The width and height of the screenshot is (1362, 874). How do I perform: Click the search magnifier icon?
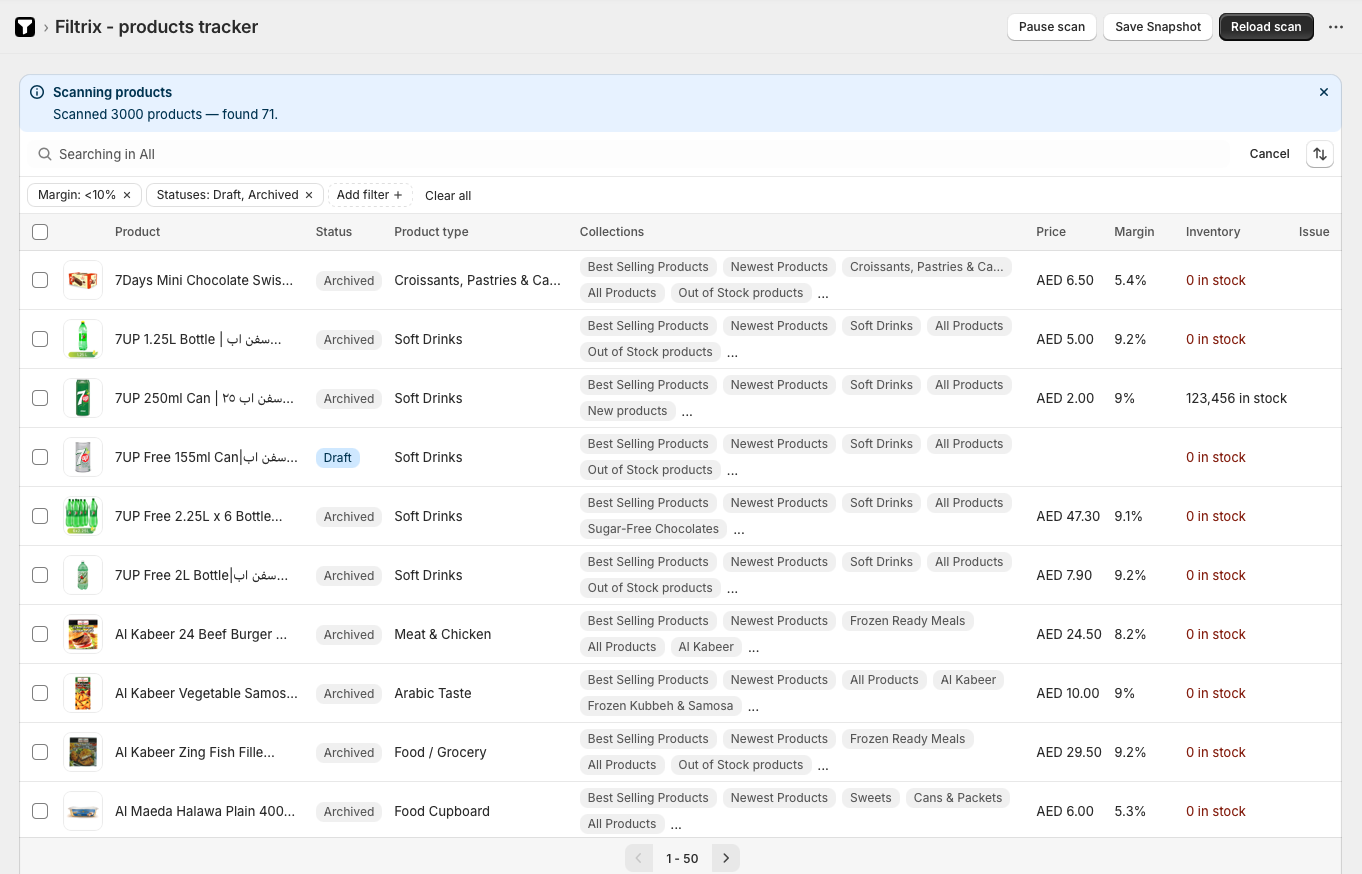point(45,154)
